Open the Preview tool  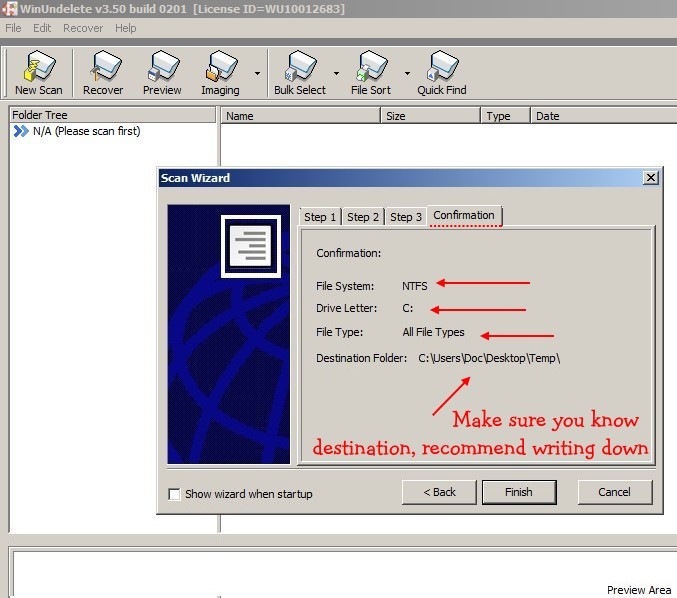tap(162, 68)
